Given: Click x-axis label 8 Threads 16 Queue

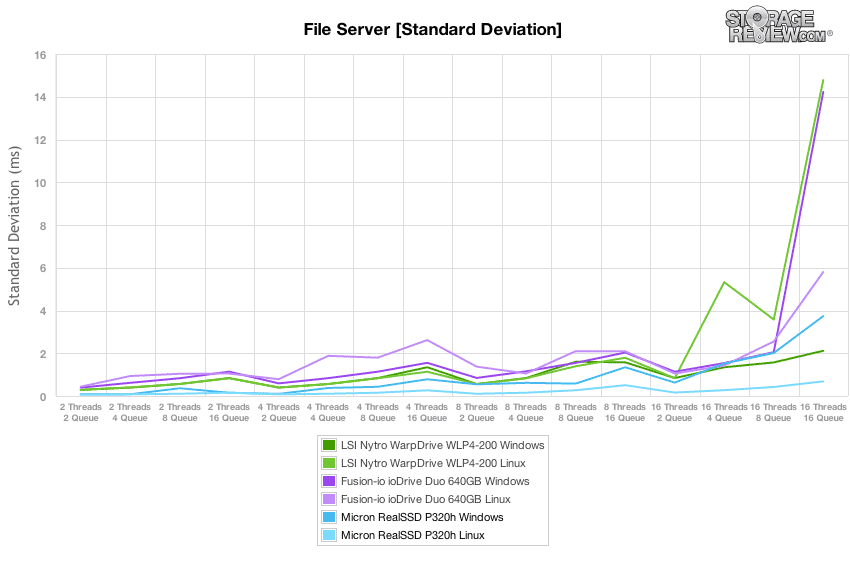Looking at the screenshot, I should tap(625, 413).
